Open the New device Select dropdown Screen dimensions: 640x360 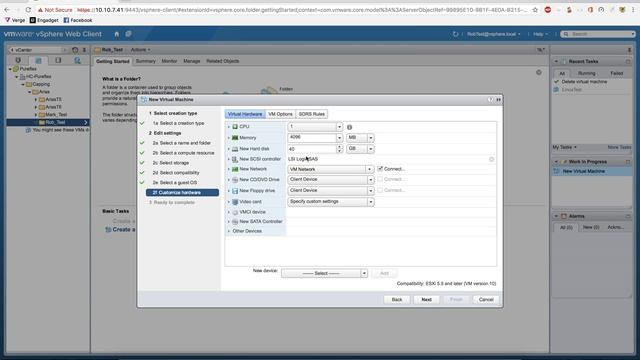(324, 273)
